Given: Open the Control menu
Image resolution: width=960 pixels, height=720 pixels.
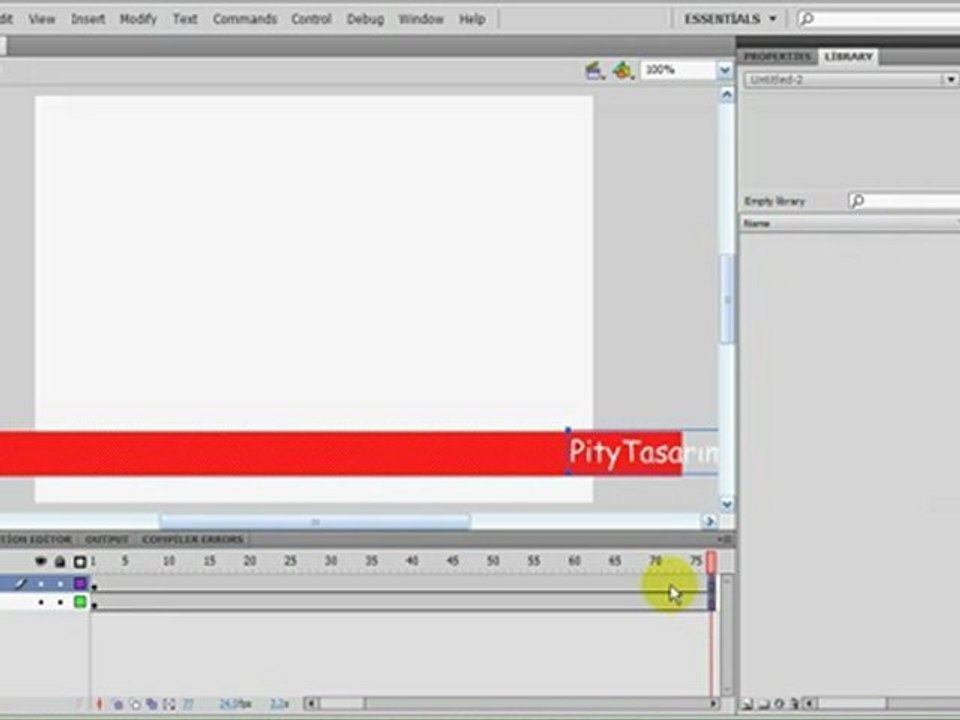Looking at the screenshot, I should click(312, 19).
